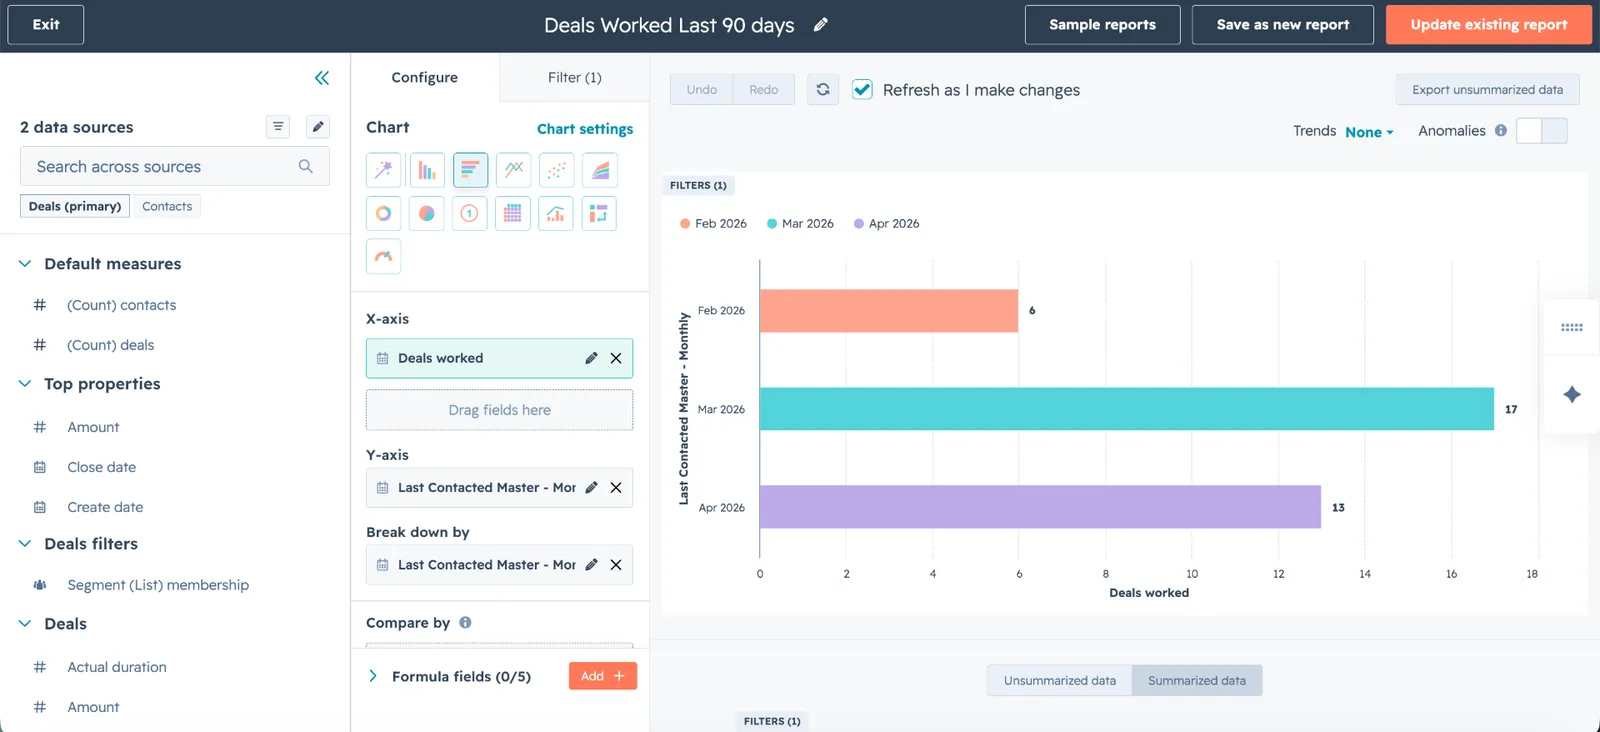
Task: Toggle Refresh as I make changes checkbox
Action: [x=862, y=89]
